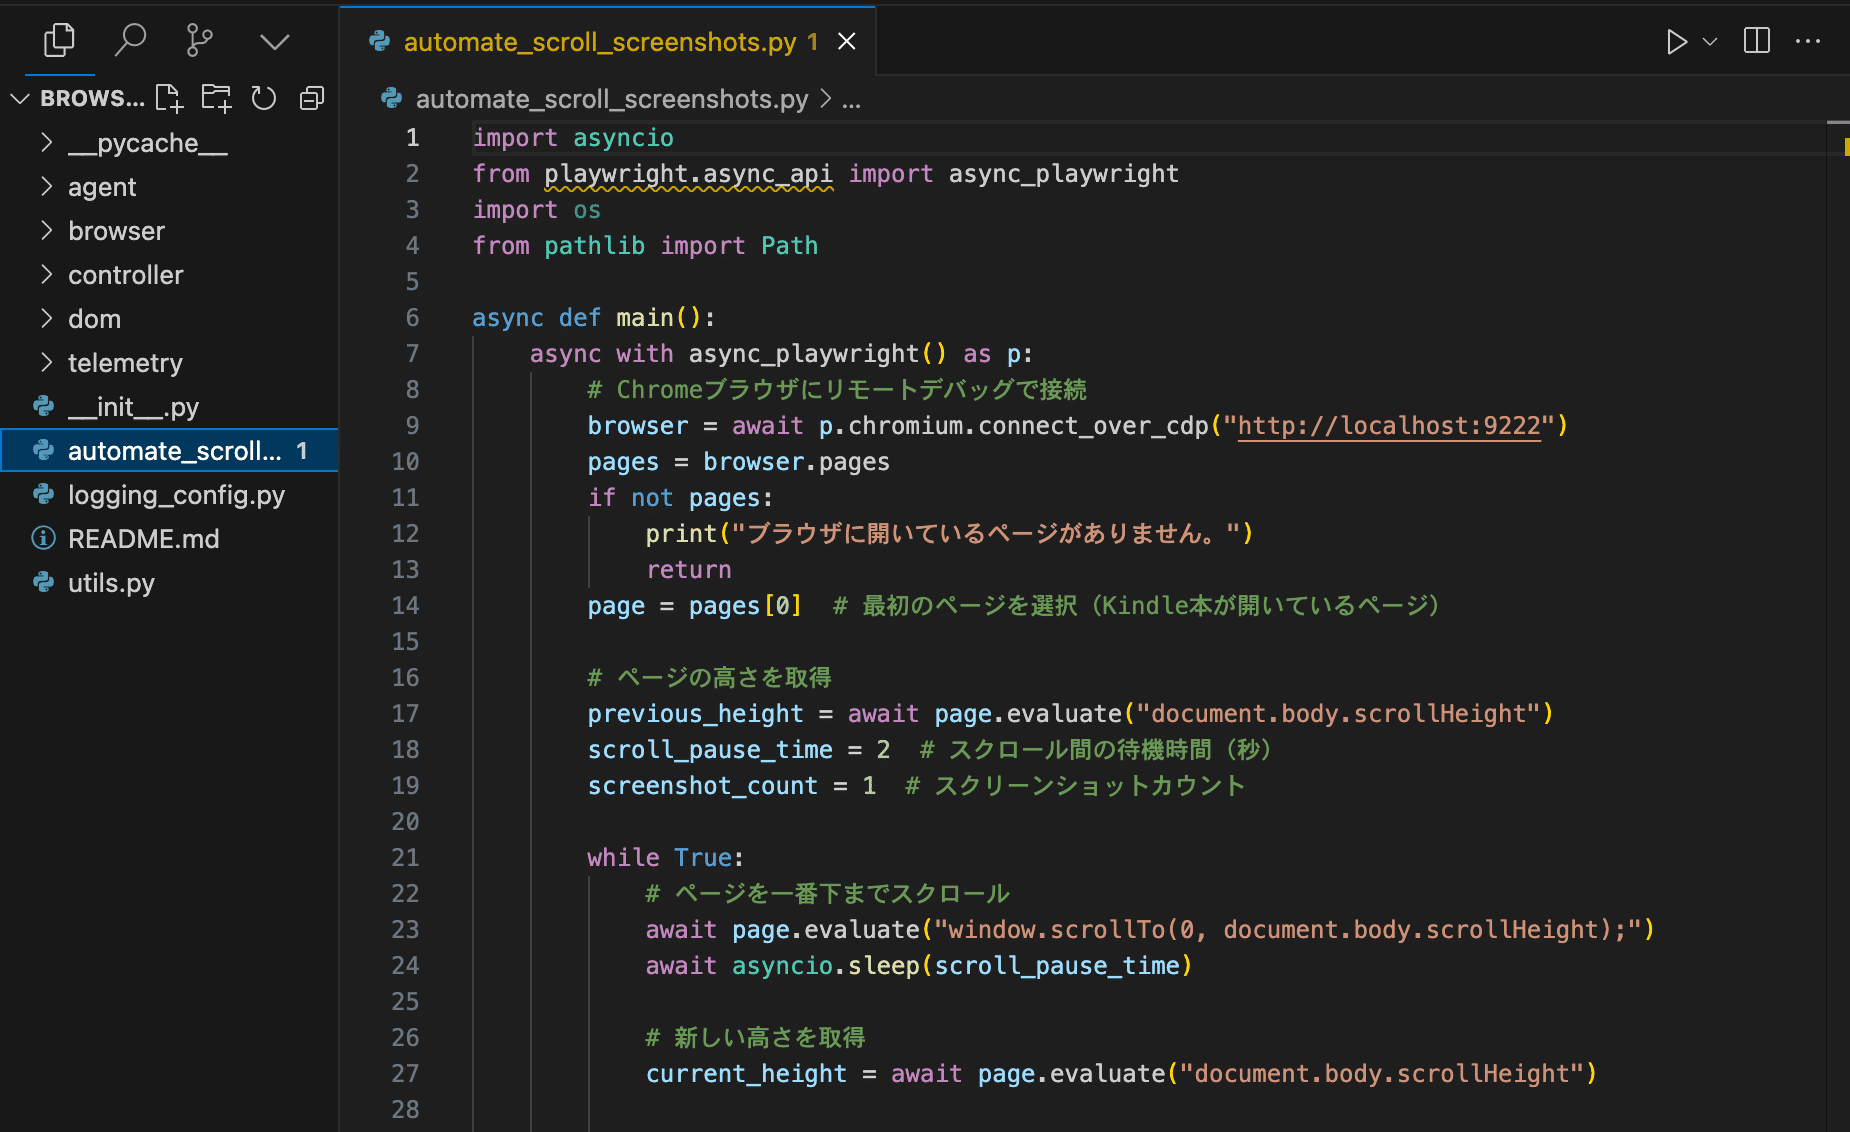The height and width of the screenshot is (1132, 1850).
Task: Open README.md from the file tree
Action: click(143, 539)
